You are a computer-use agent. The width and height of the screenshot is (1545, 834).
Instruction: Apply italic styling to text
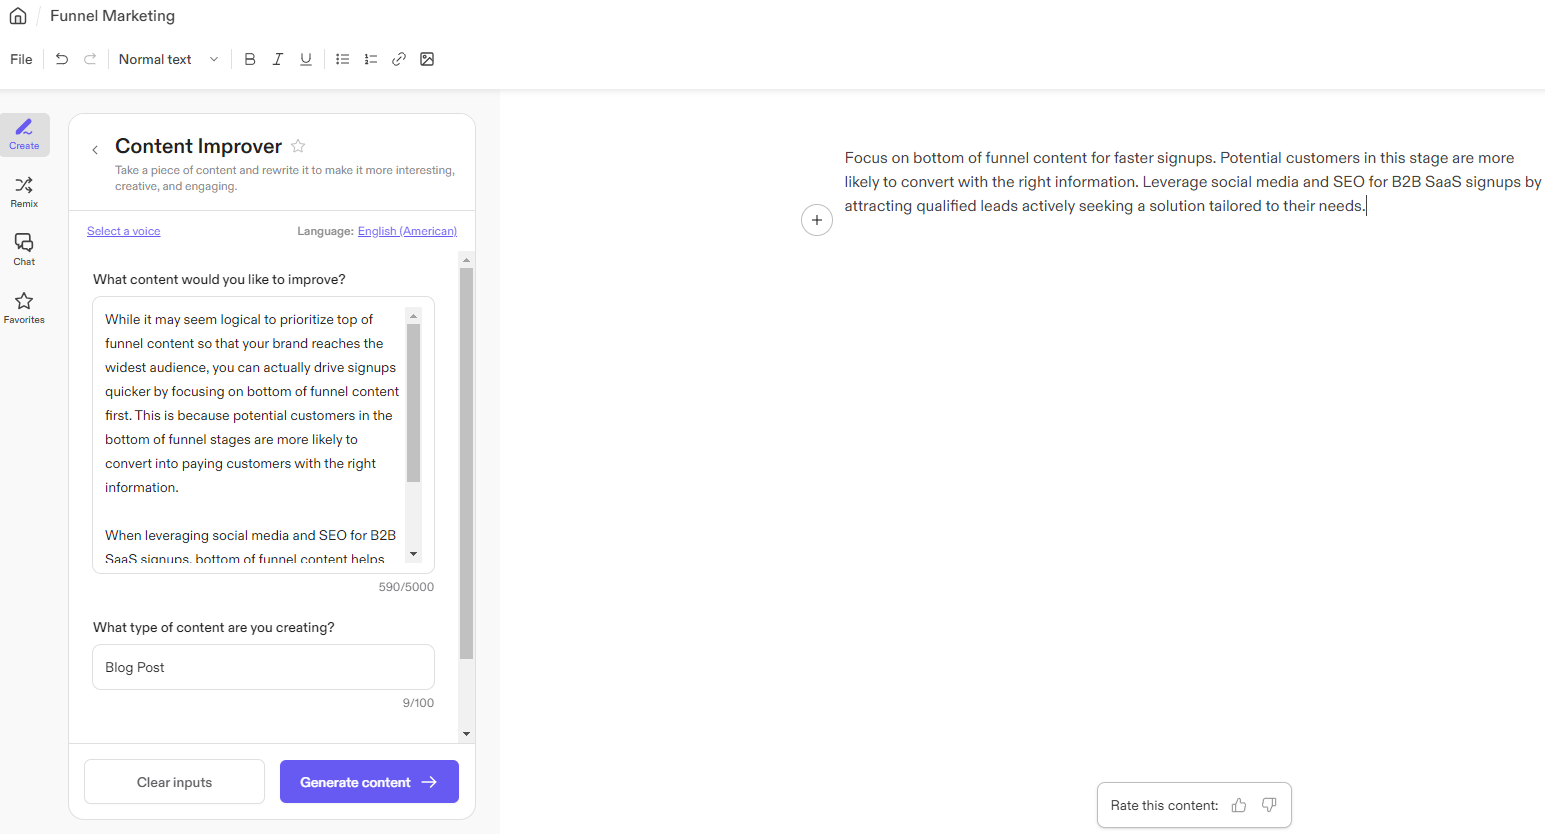click(277, 59)
